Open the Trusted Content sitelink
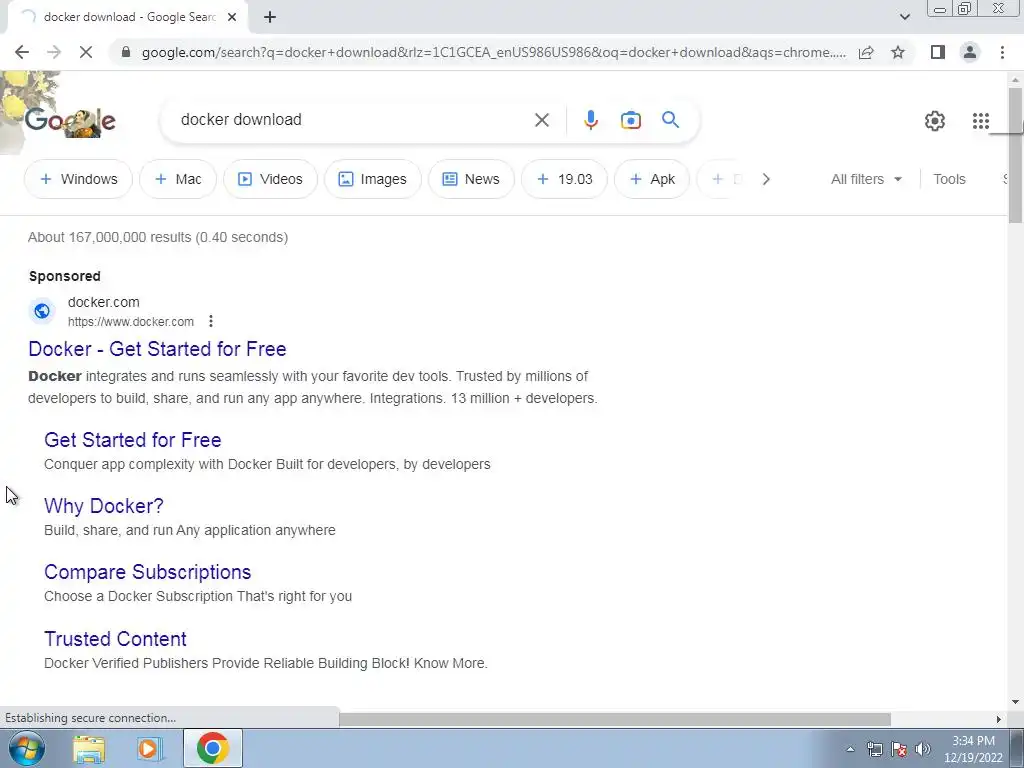1024x768 pixels. point(115,639)
